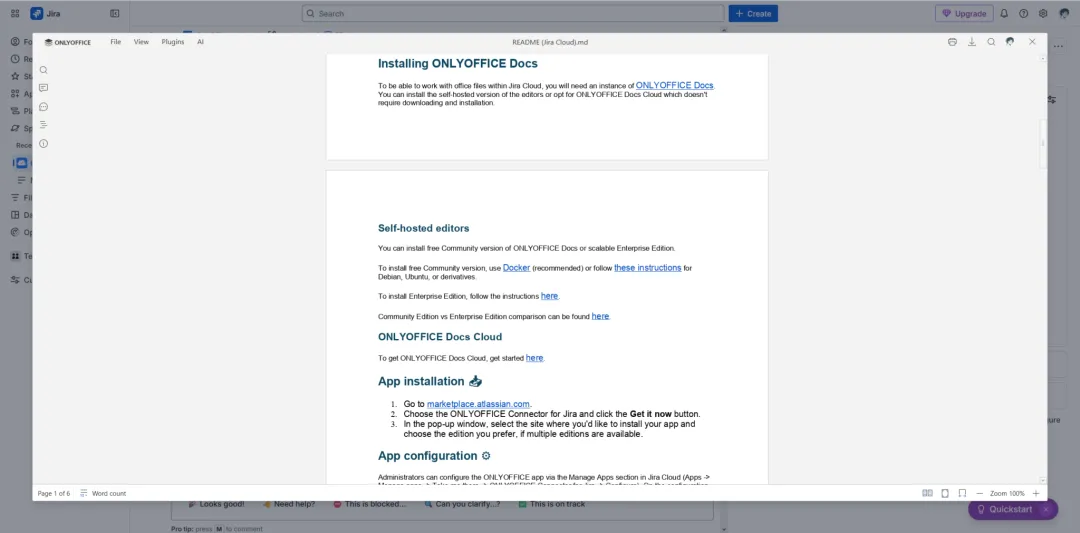This screenshot has height=533, width=1080.
Task: Click the Jira Dashboards sidebar icon
Action: click(x=15, y=215)
